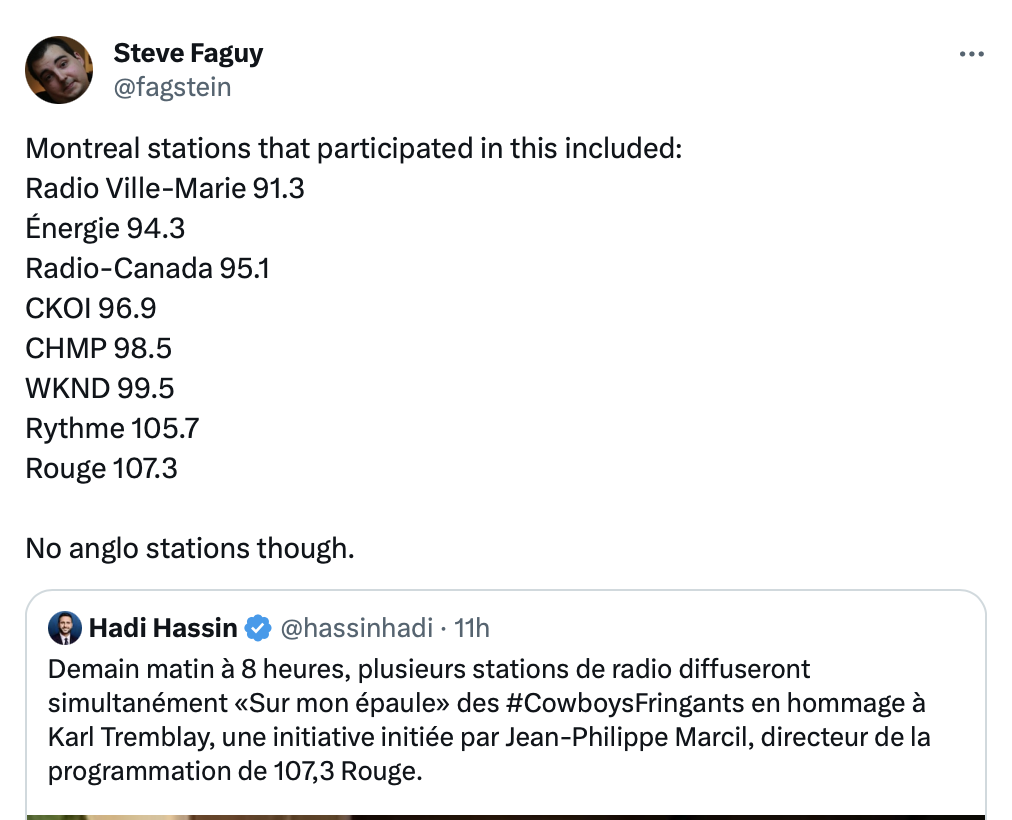The height and width of the screenshot is (820, 1012).
Task: Click the 'WKND 99.5' line
Action: (100, 388)
